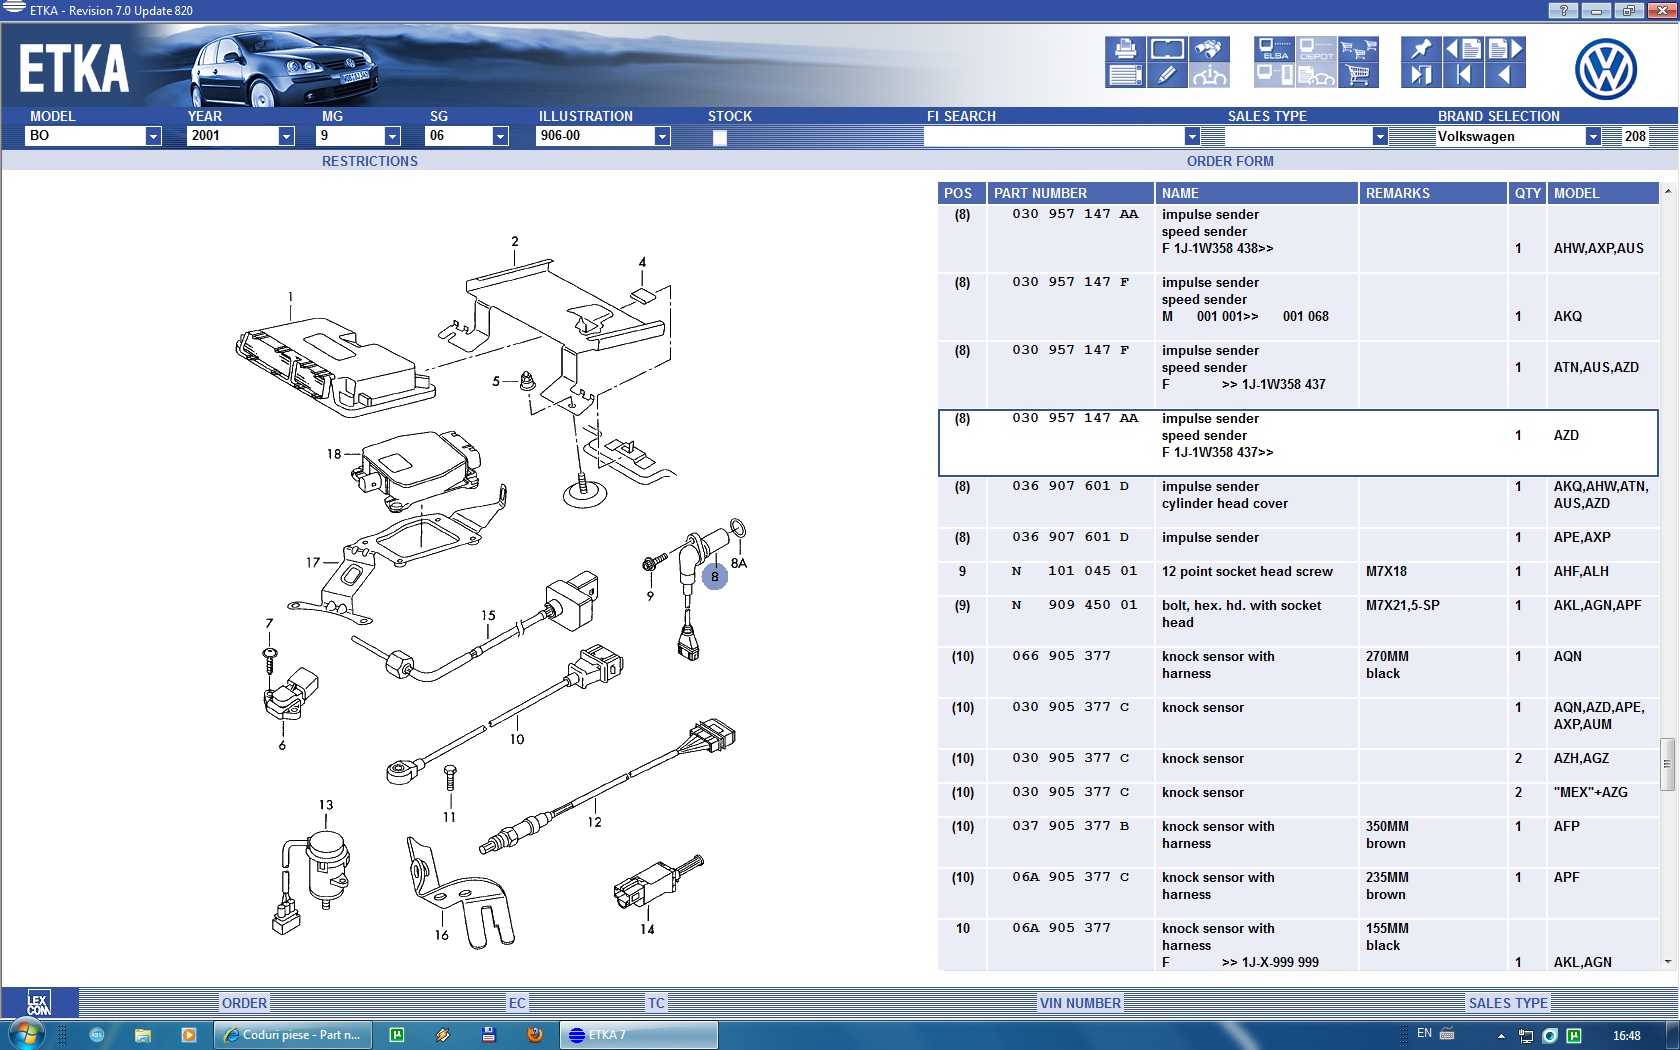Open the RESTRICTIONS tab
The width and height of the screenshot is (1680, 1050).
pos(369,161)
